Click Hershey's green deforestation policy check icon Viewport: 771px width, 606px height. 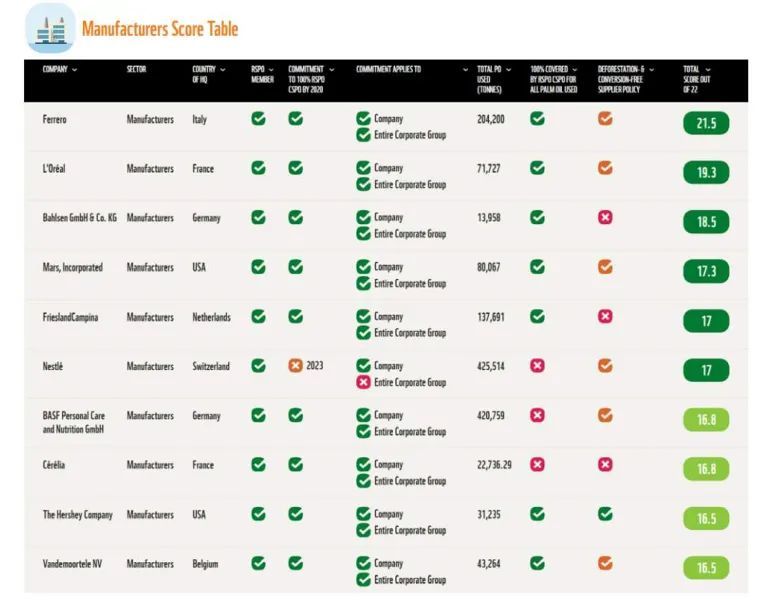pos(605,514)
